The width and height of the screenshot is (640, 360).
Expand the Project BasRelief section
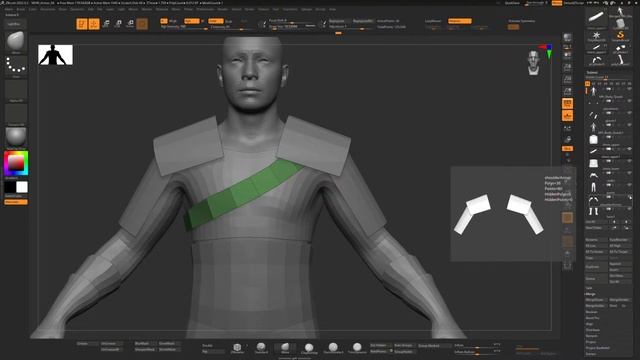click(x=598, y=348)
